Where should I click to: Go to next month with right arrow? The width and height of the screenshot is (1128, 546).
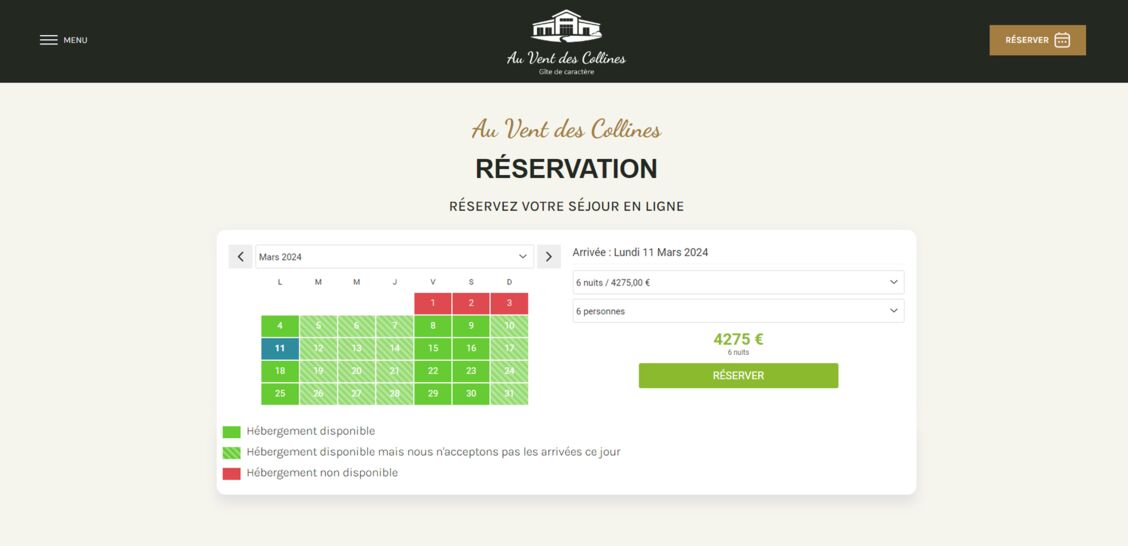(548, 257)
